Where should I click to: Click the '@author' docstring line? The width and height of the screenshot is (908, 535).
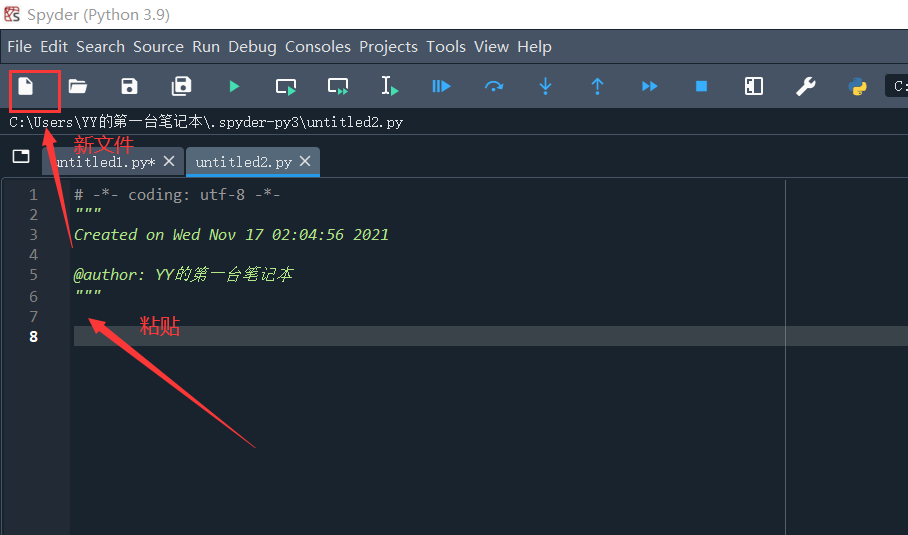tap(184, 274)
